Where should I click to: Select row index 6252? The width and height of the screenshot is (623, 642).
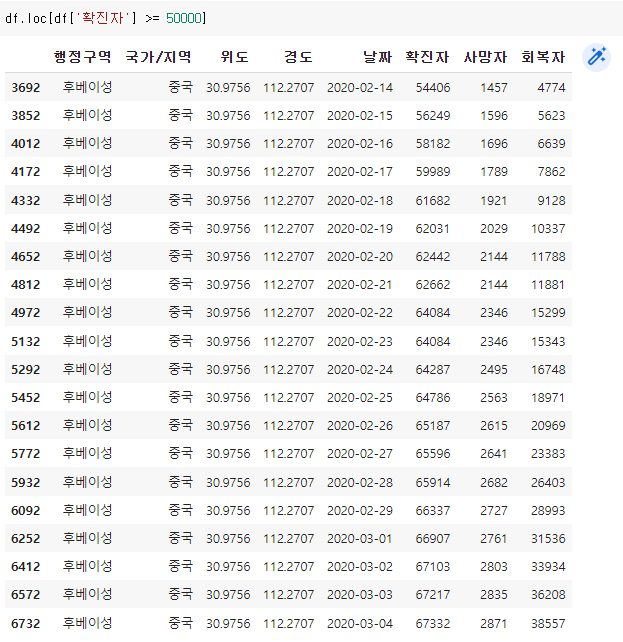point(26,539)
